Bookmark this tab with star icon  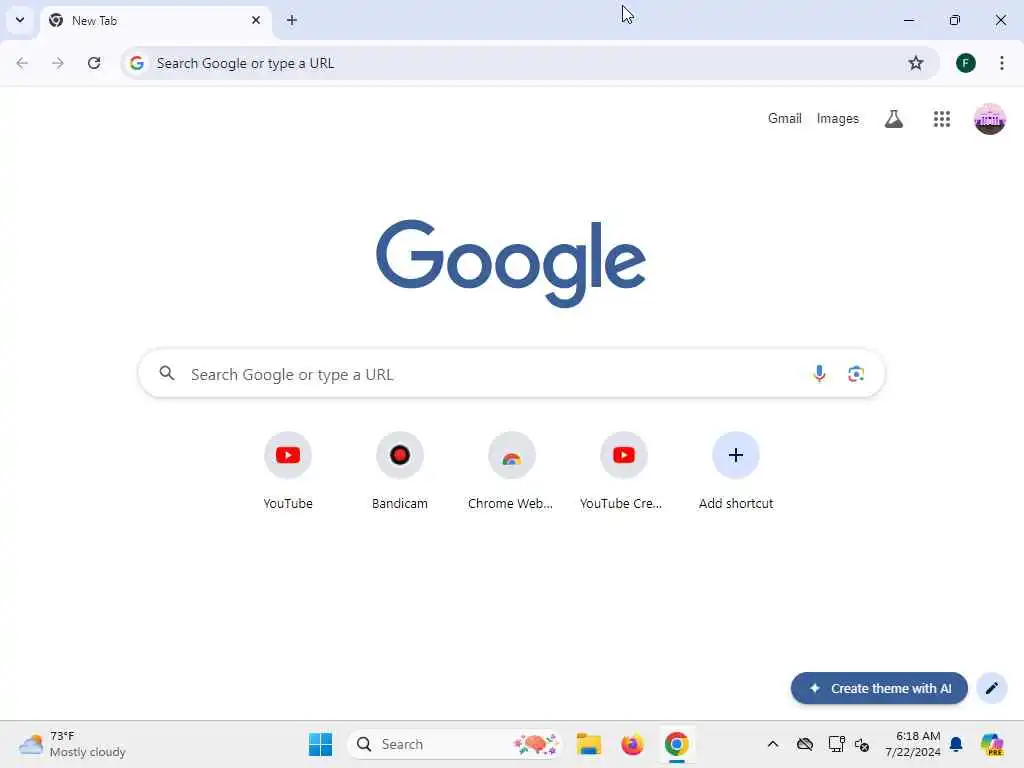[x=916, y=63]
